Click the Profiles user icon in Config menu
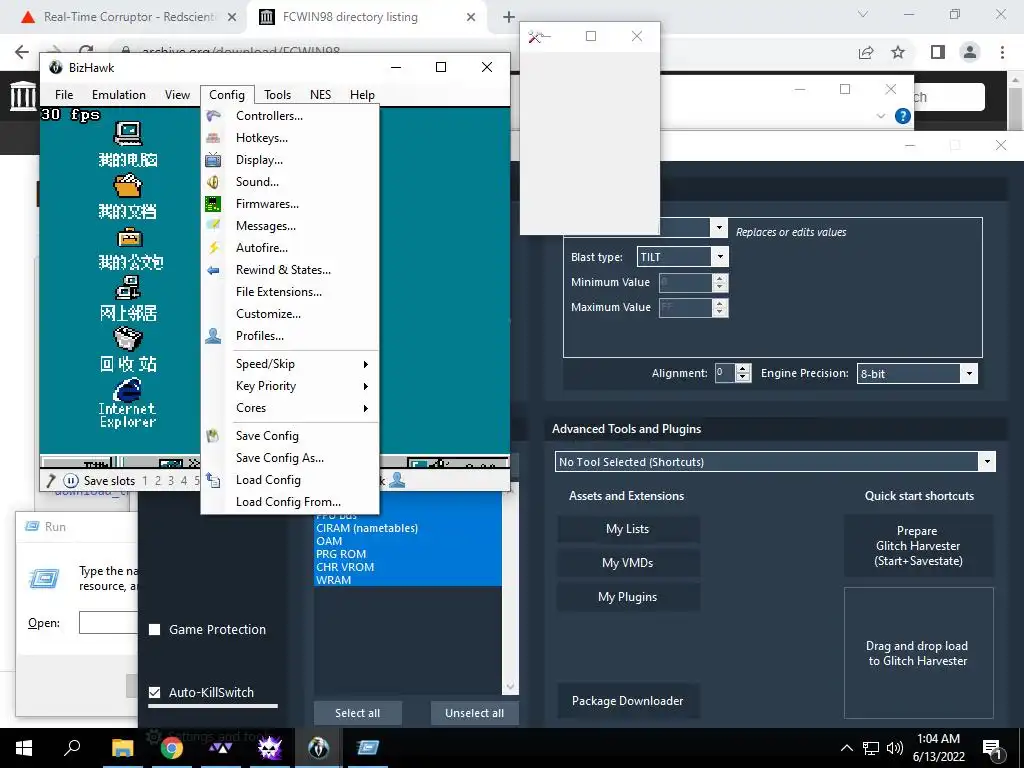This screenshot has width=1024, height=768. [x=213, y=336]
